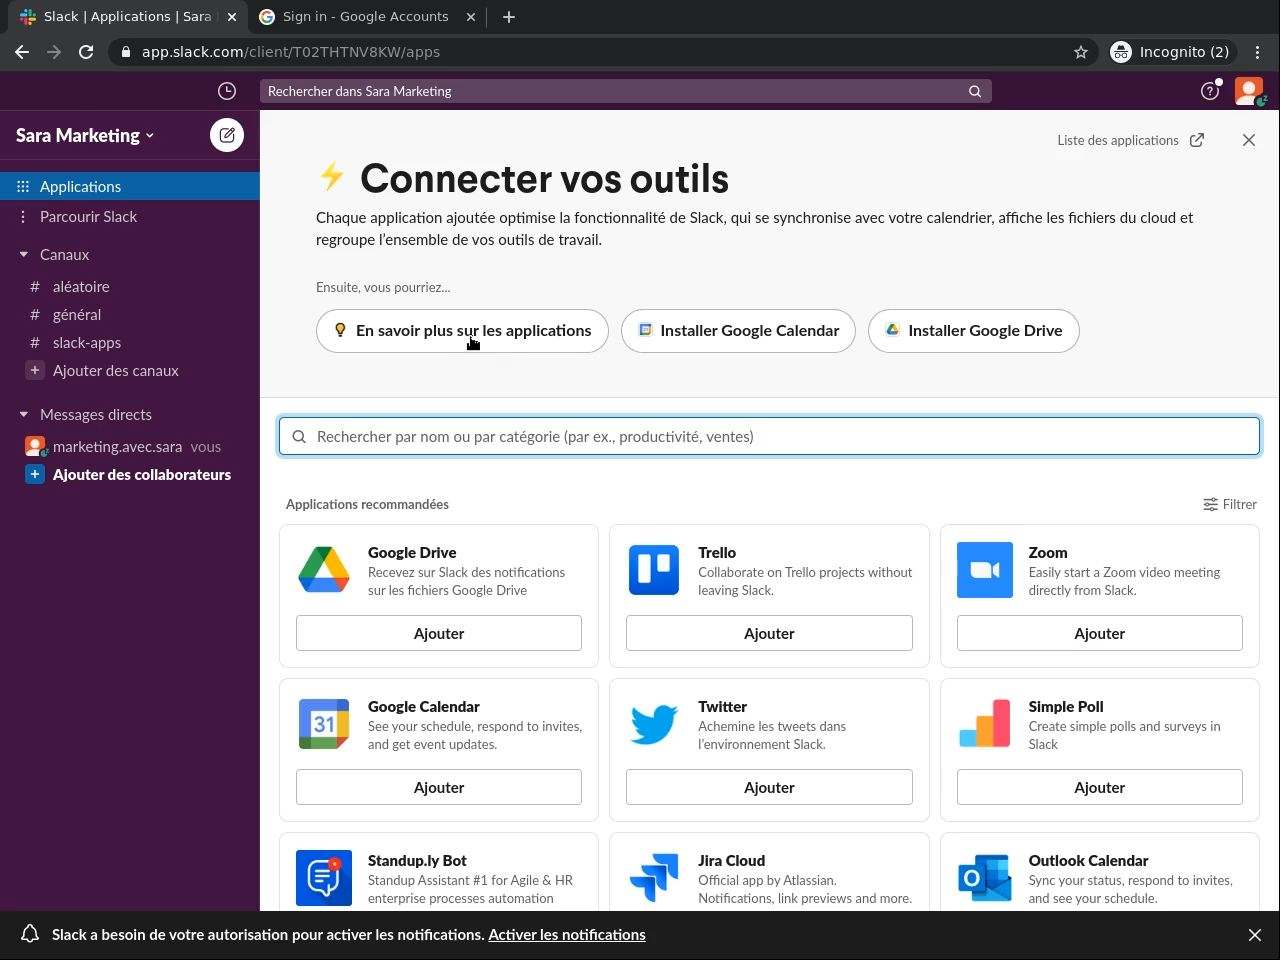The image size is (1280, 960).
Task: Switch to Sign in - Google Accounts tab
Action: (x=366, y=17)
